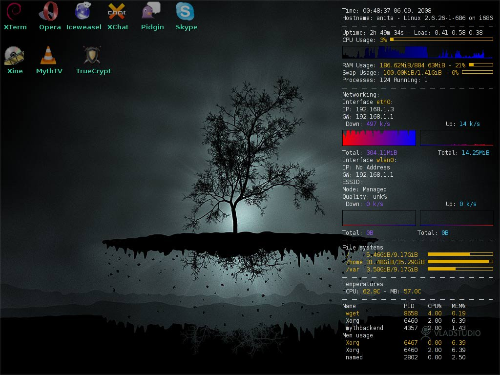Click the wlan0 download traffic graph

pyautogui.click(x=379, y=218)
